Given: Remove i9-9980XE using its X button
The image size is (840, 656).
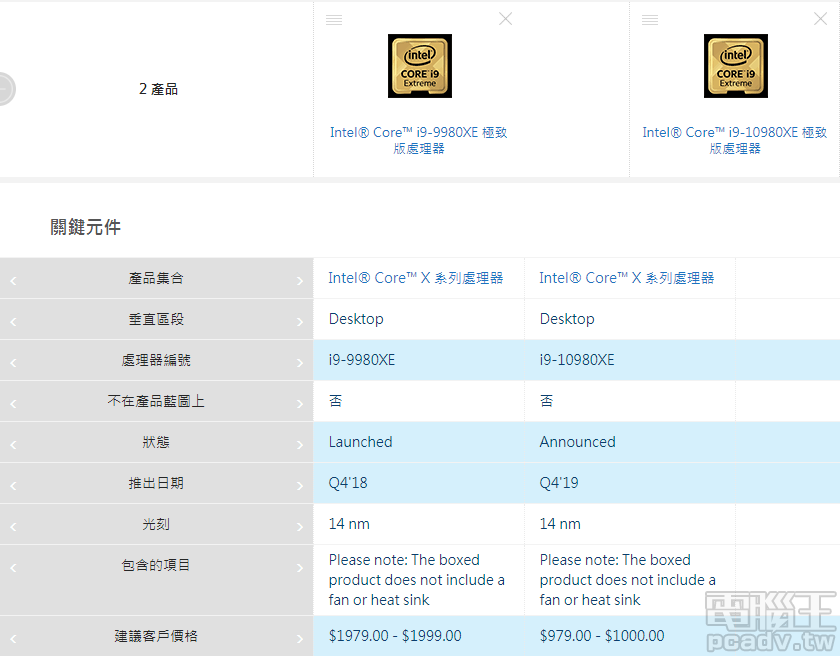Looking at the screenshot, I should coord(505,18).
